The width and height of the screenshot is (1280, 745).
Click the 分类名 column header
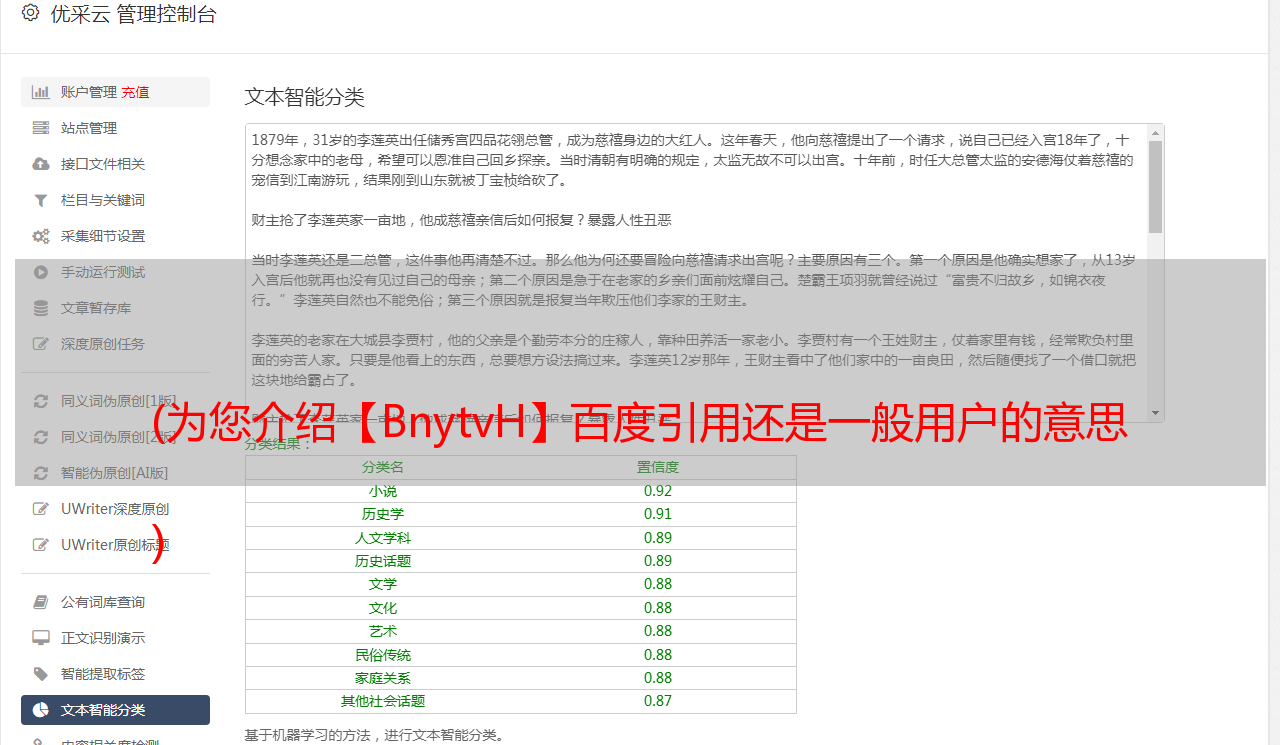383,467
